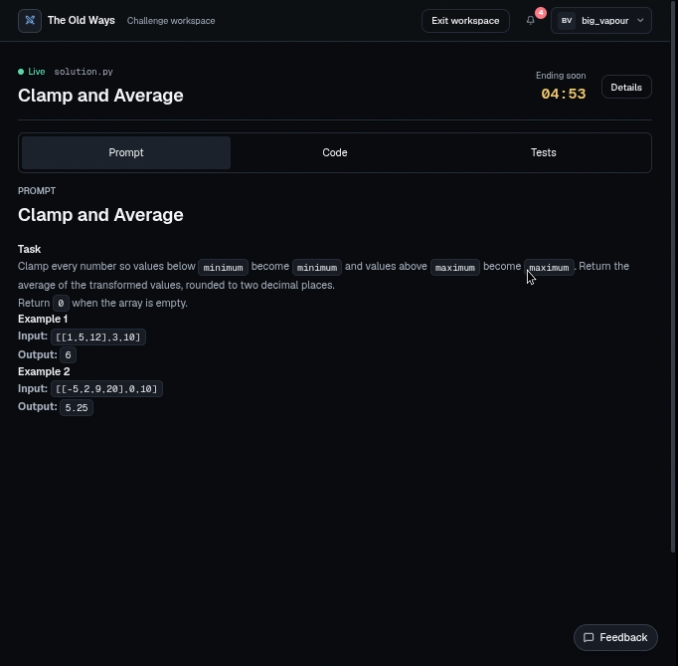Screen dimensions: 678x666
Task: Switch to the Tests tab
Action: click(x=544, y=153)
